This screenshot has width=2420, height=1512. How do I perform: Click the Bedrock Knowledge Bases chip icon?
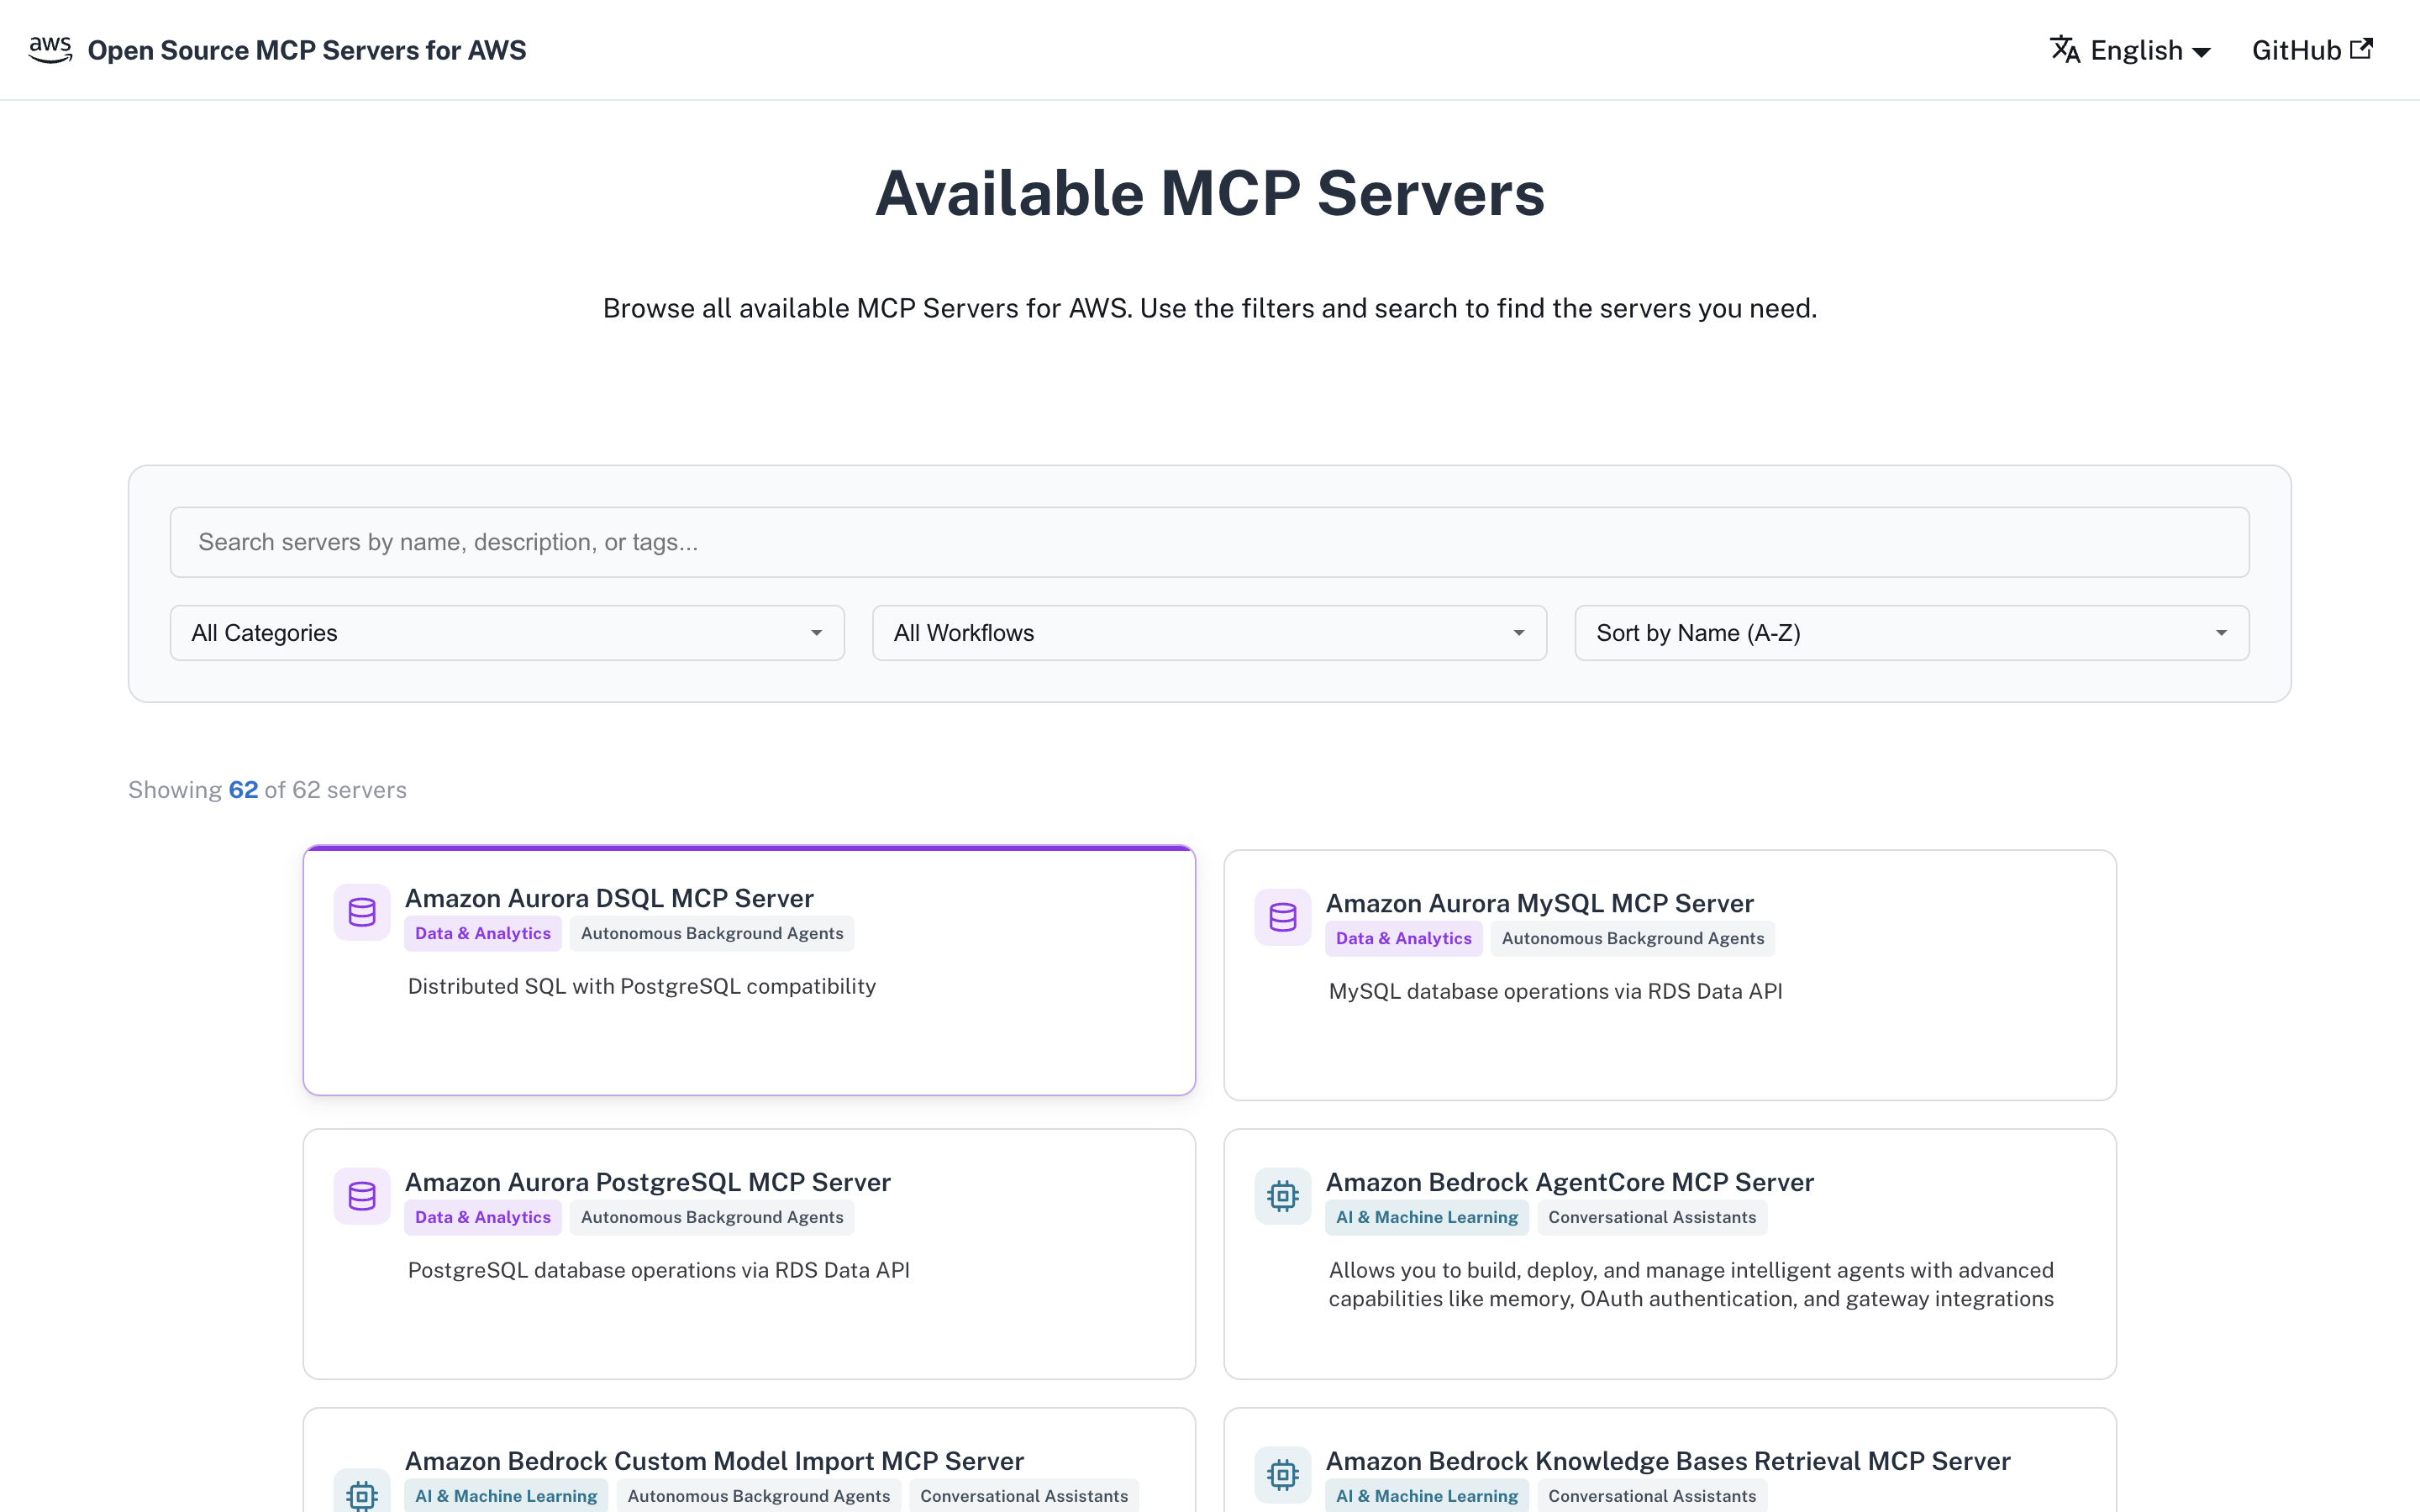pyautogui.click(x=1283, y=1475)
